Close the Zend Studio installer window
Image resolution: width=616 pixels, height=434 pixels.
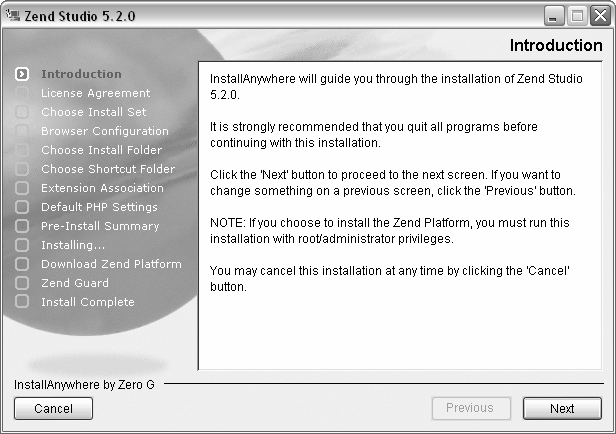[x=600, y=15]
